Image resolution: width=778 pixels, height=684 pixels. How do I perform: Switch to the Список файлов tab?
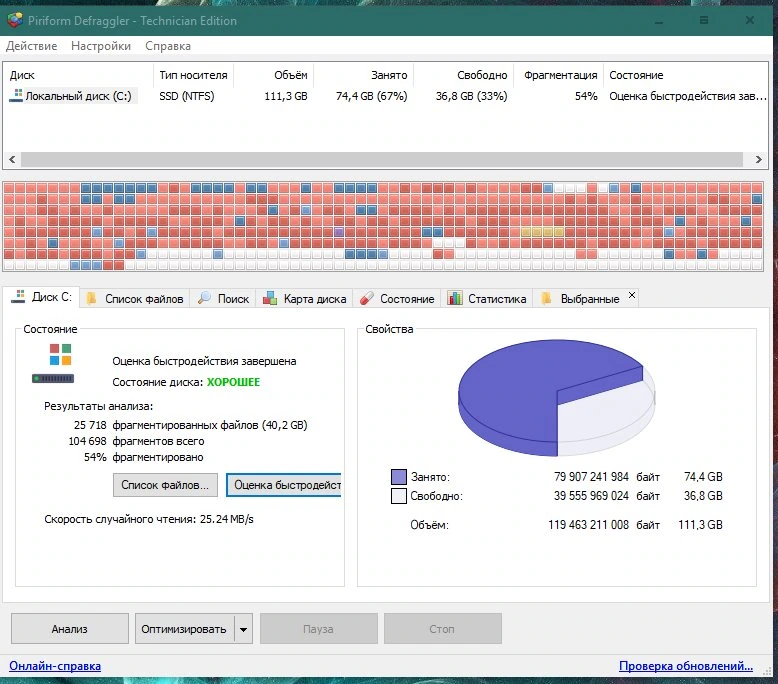tap(134, 299)
